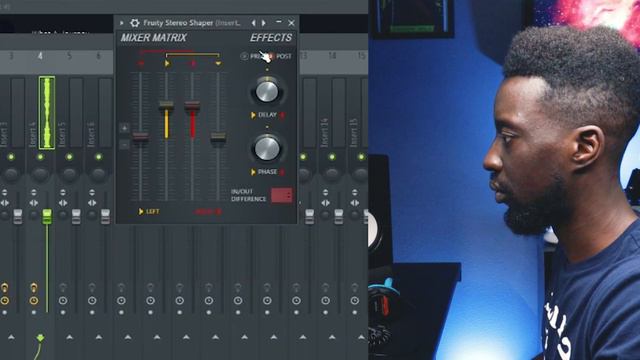Select mixer track number 5

(x=69, y=56)
